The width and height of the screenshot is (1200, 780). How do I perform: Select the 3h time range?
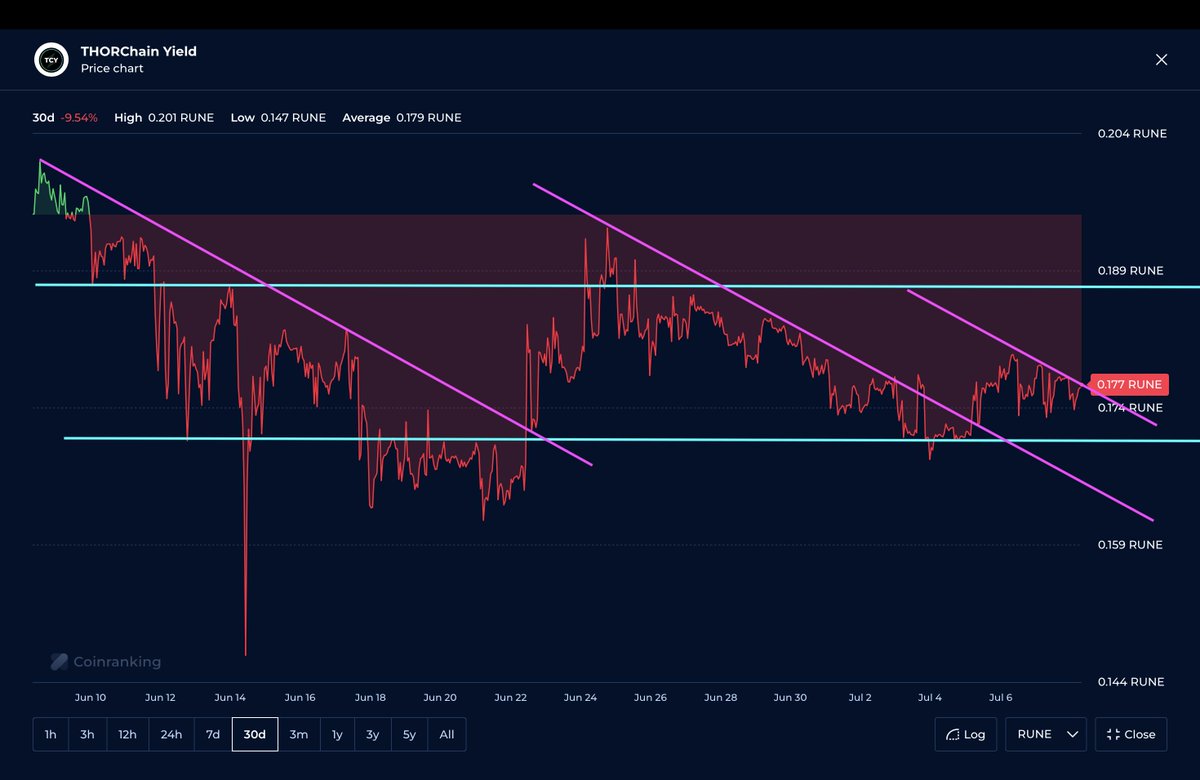coord(87,734)
